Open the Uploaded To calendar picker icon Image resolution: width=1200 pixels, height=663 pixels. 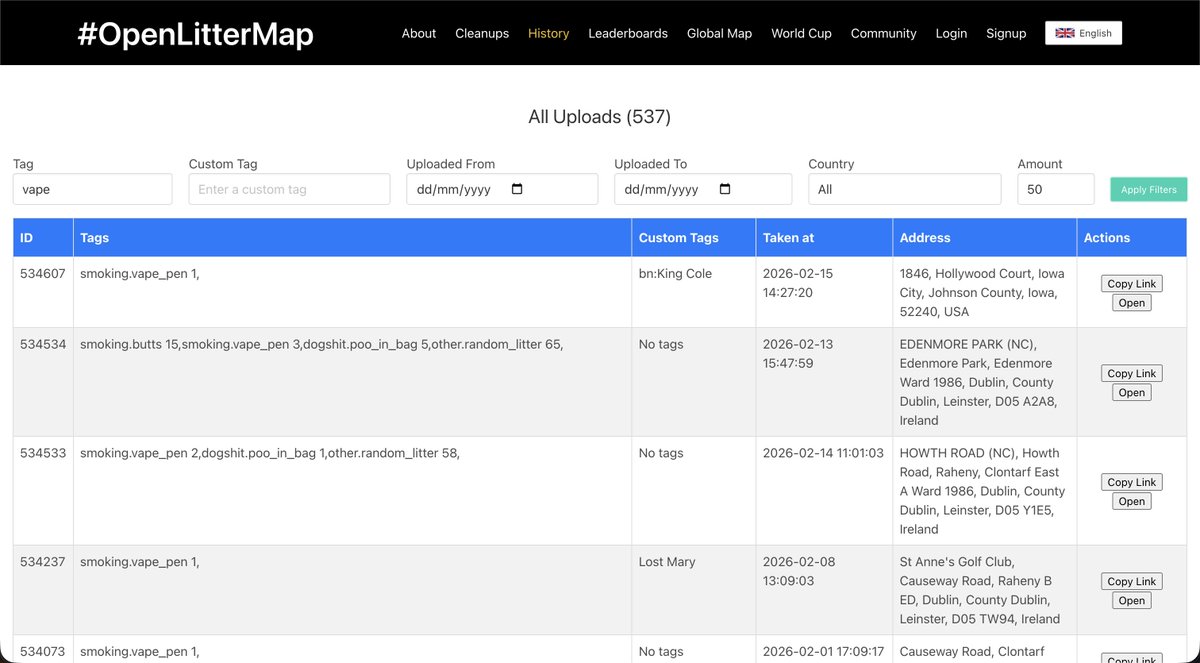coord(725,189)
